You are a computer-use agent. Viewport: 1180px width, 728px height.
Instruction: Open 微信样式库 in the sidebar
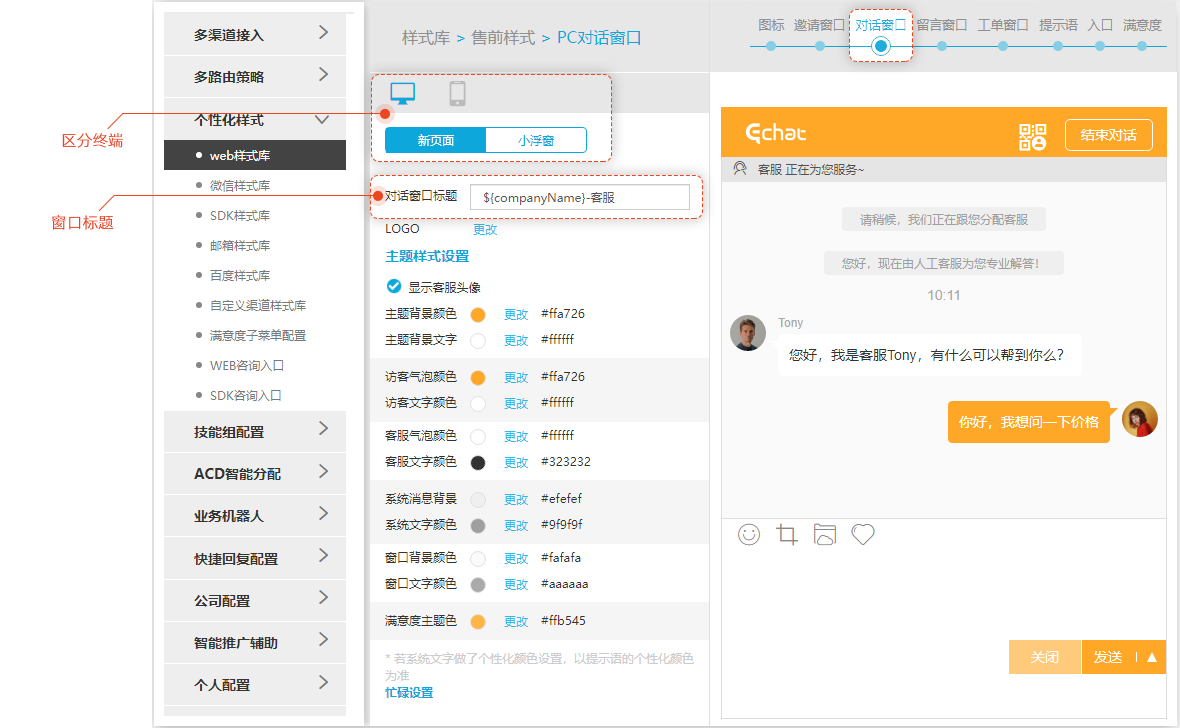point(239,185)
